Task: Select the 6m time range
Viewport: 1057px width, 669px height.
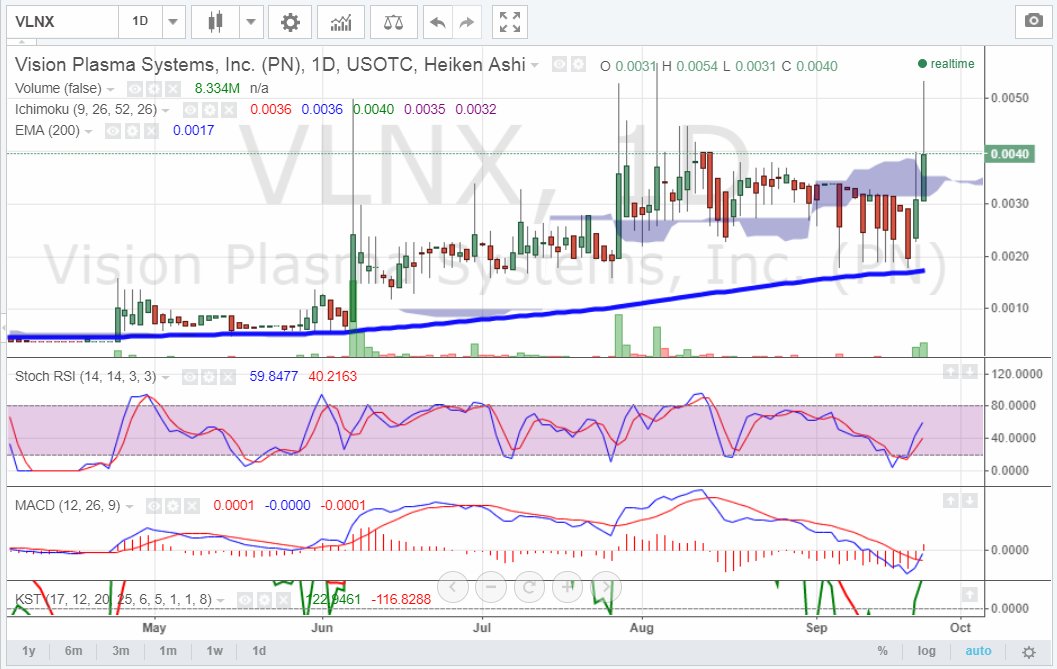Action: tap(73, 651)
